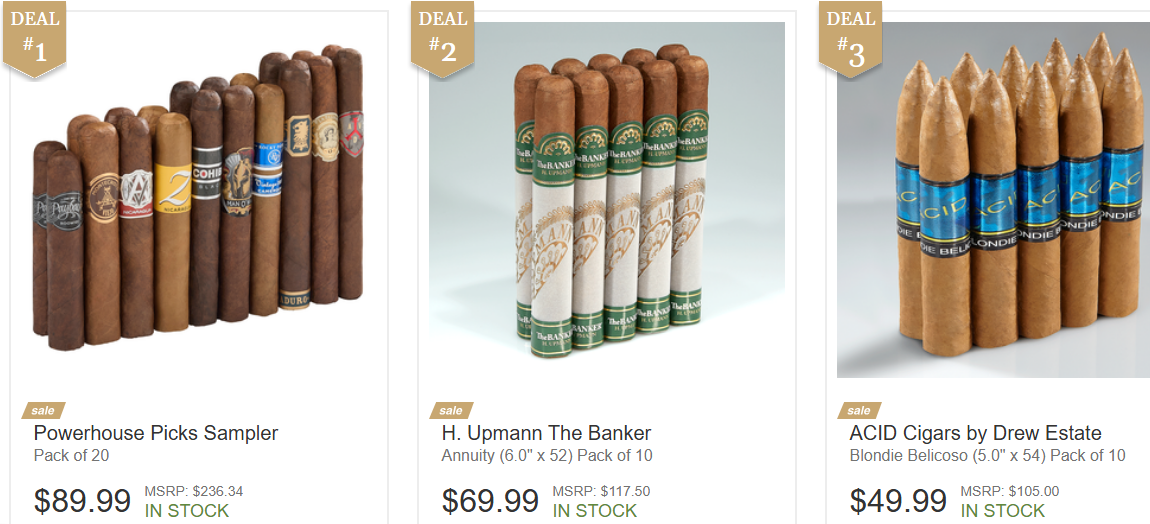Click the $89.99 price

pos(82,501)
